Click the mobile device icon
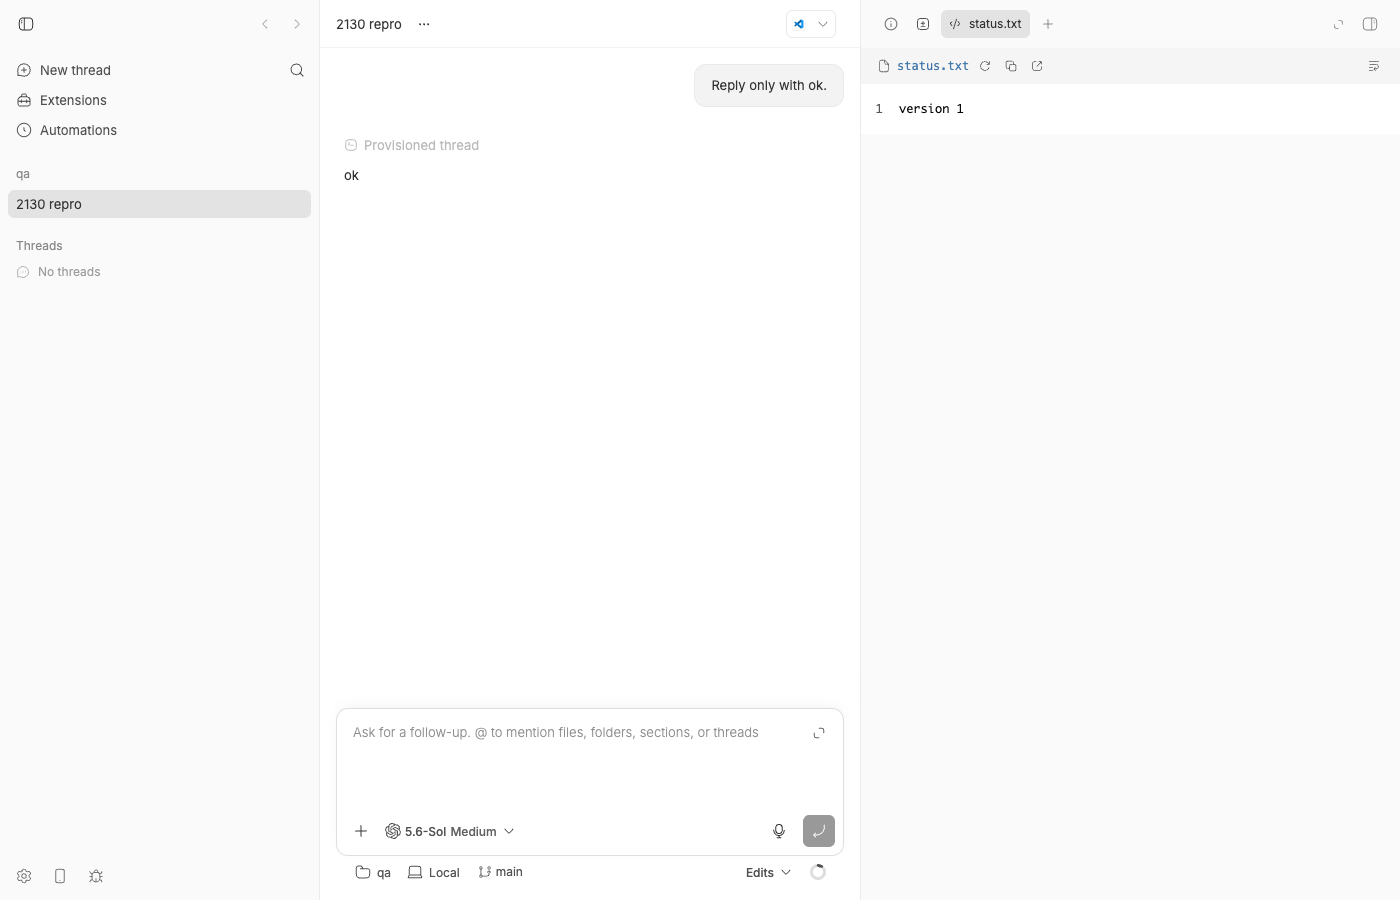Screen dimensions: 1400x900 pos(60,876)
